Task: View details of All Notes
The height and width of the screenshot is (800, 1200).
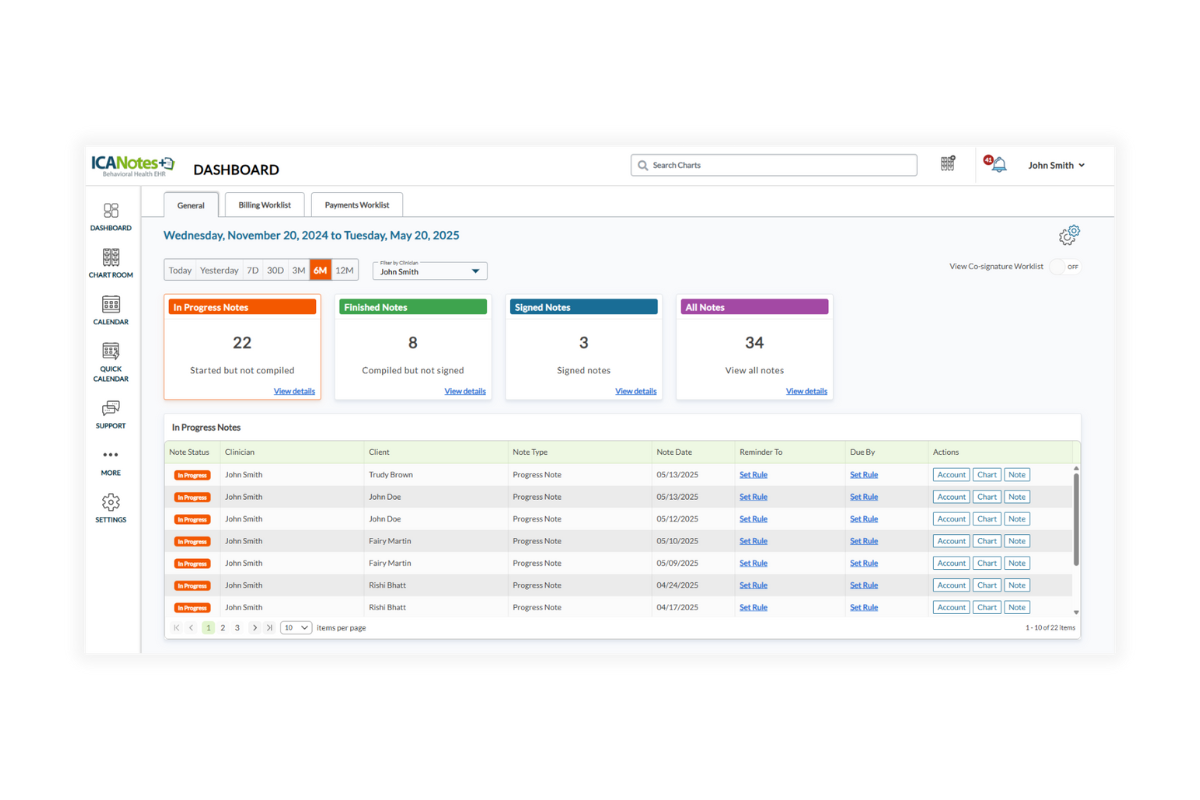Action: point(807,391)
